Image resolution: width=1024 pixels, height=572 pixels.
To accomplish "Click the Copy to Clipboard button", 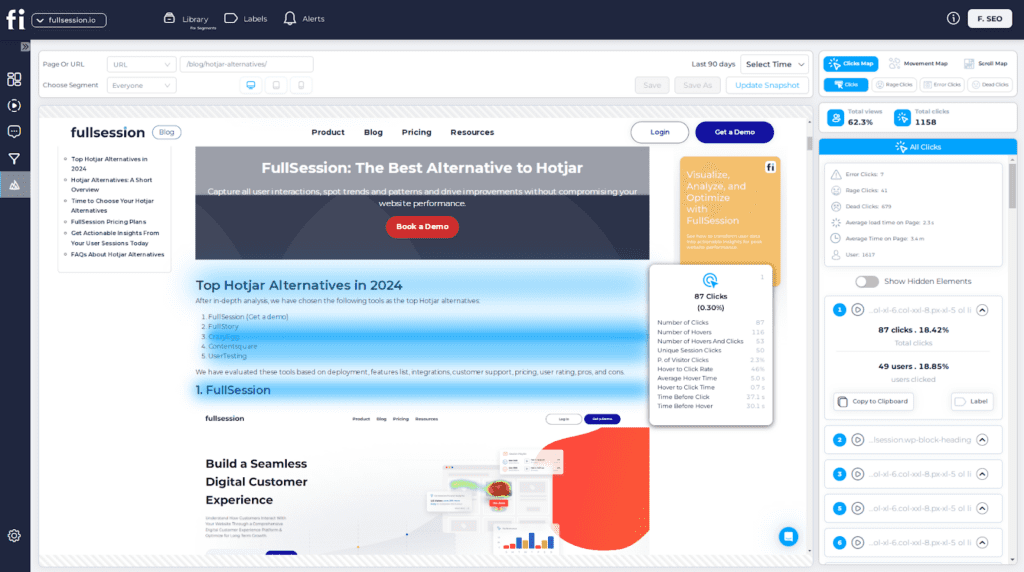I will tap(873, 401).
